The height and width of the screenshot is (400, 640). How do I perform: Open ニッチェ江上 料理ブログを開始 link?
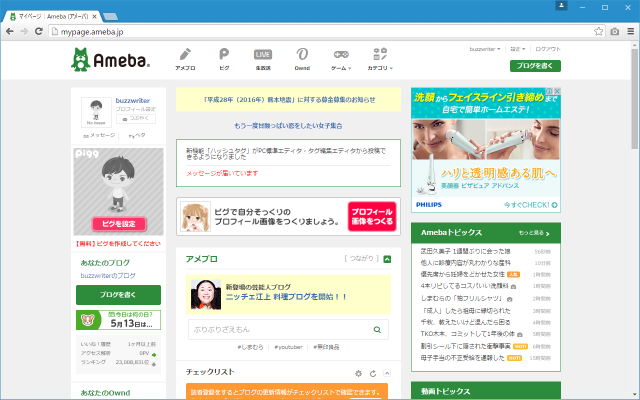point(286,297)
